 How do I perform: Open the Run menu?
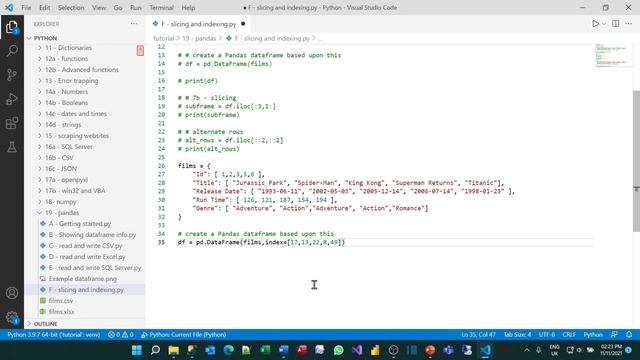click(x=136, y=7)
